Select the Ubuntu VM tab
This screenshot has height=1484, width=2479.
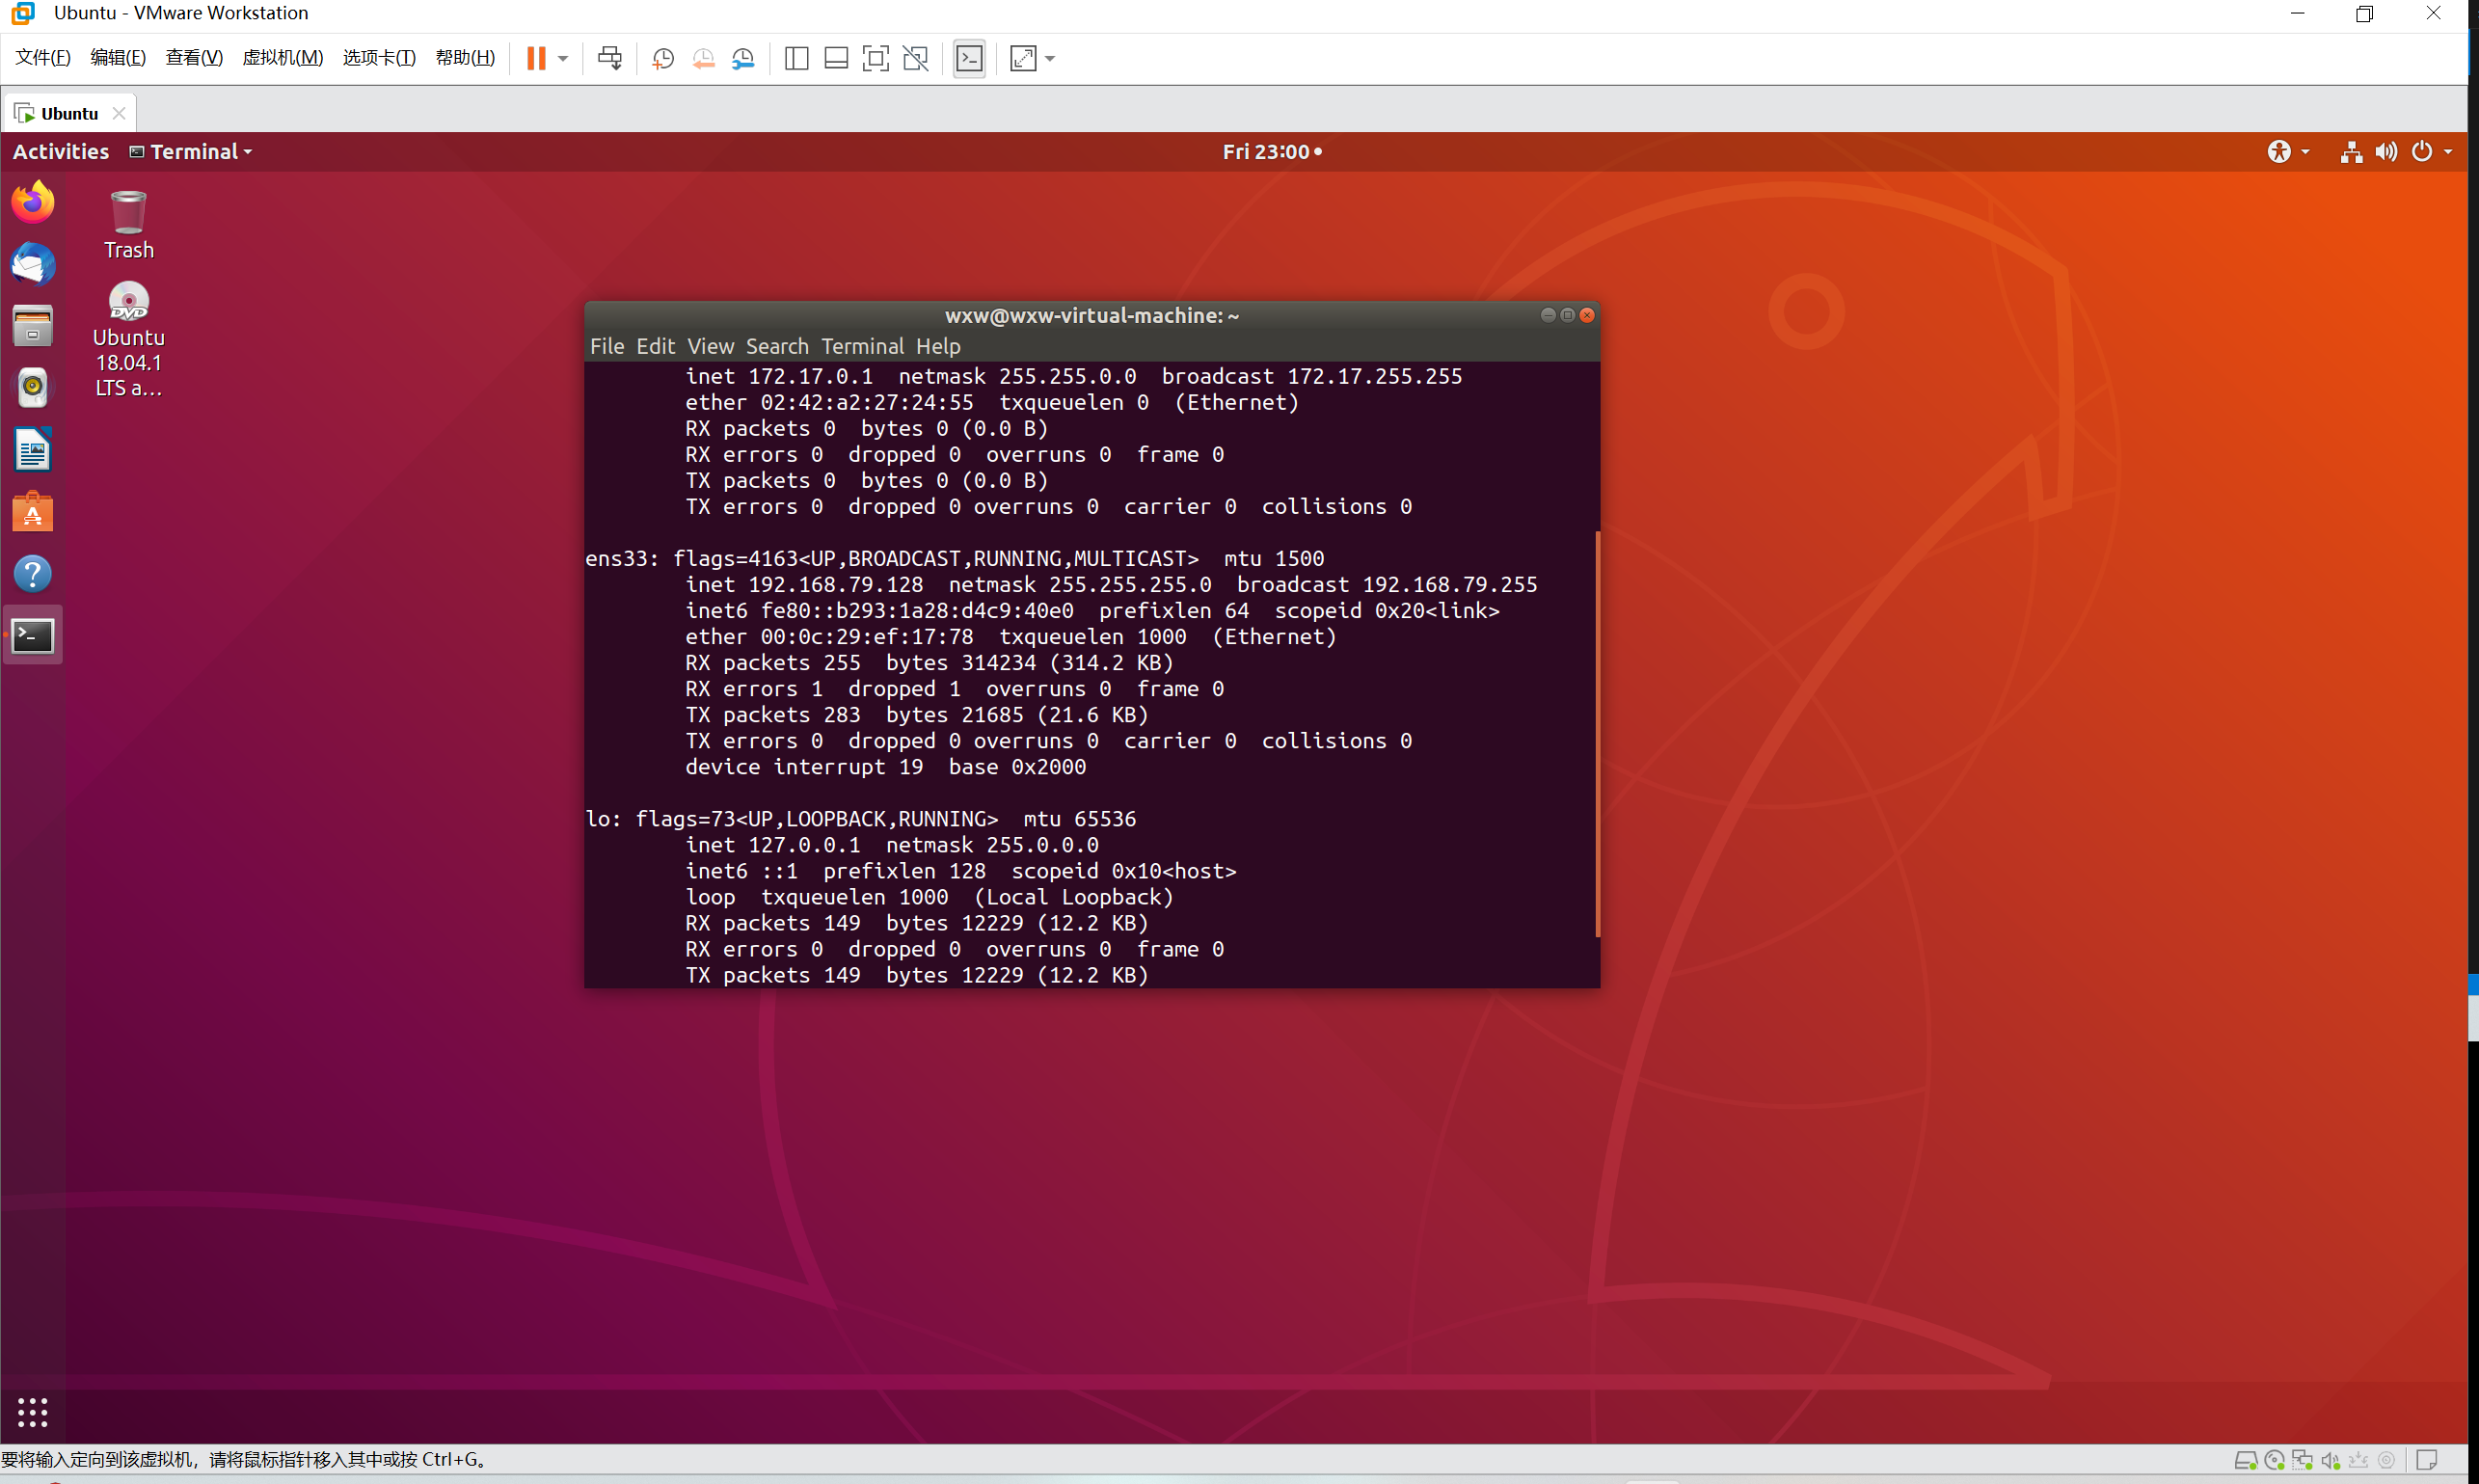pos(68,113)
